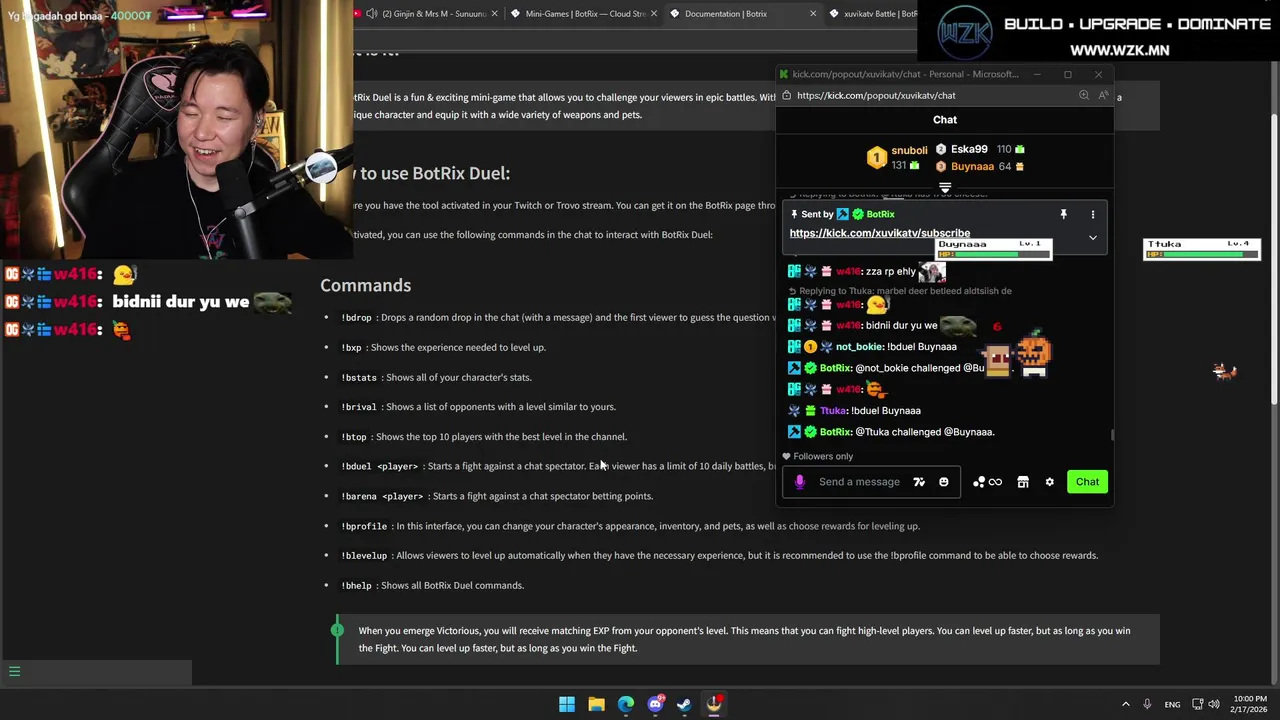Open volume control tray icon
The image size is (1280, 720).
pyautogui.click(x=1216, y=704)
